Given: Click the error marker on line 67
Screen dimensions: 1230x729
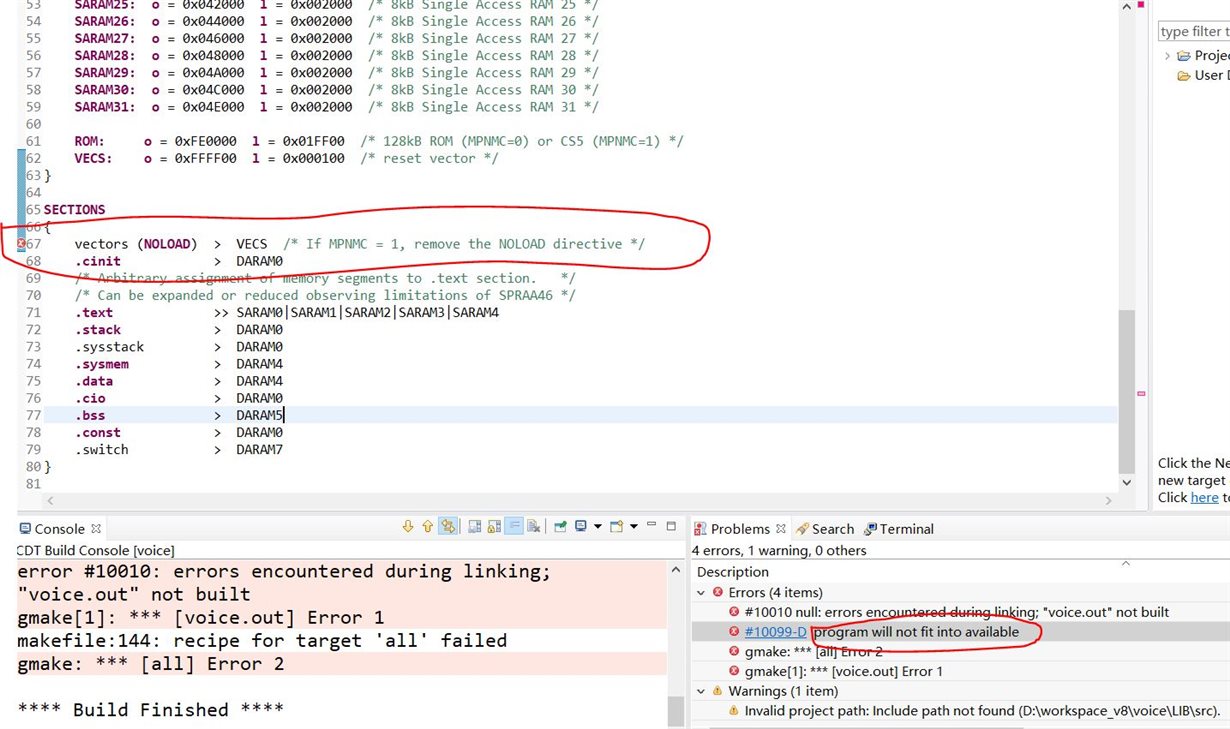Looking at the screenshot, I should pyautogui.click(x=22, y=244).
